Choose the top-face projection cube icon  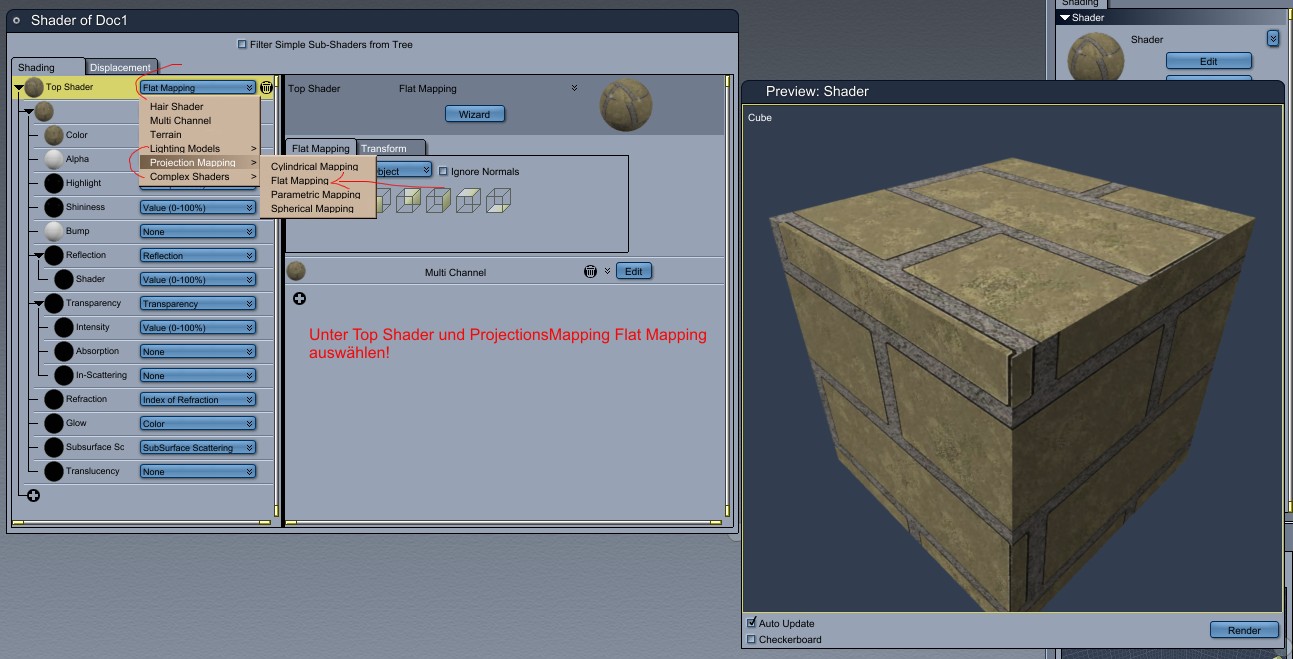(469, 201)
